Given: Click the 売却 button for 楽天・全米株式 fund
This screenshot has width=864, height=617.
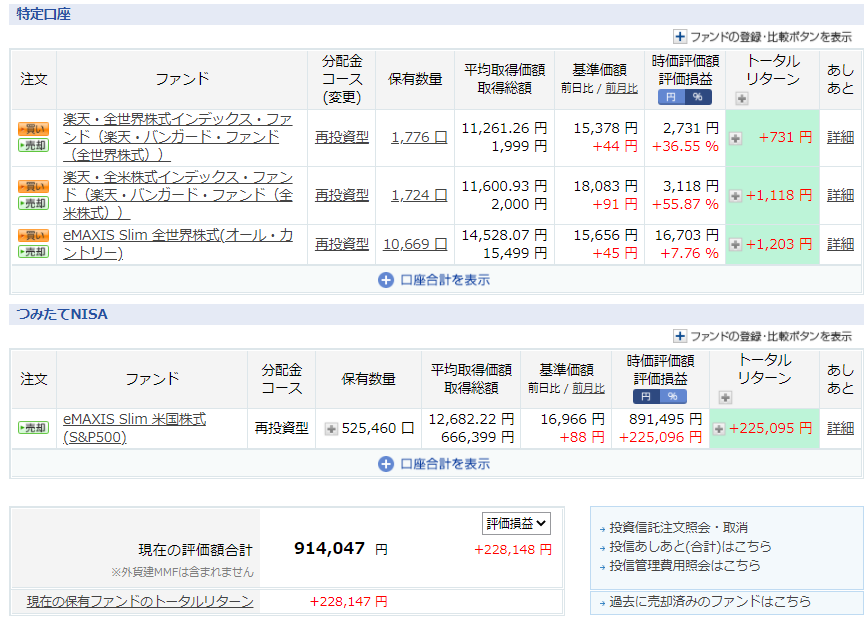Looking at the screenshot, I should point(34,203).
